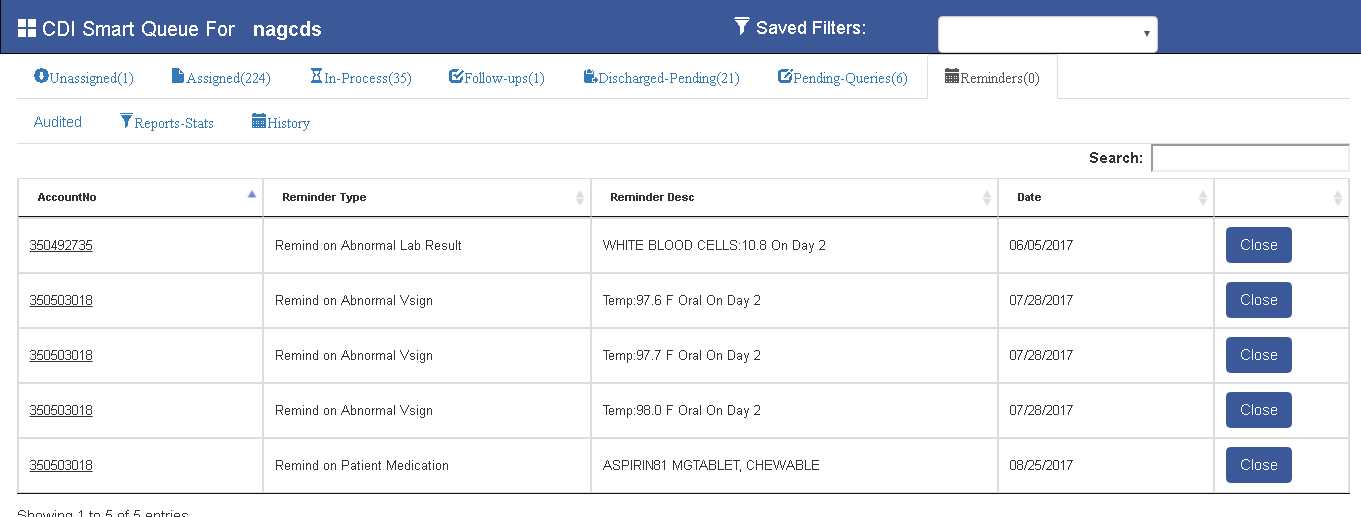Click the funnel icon next to Saved Filters
Screen dimensions: 1361x517
point(741,26)
